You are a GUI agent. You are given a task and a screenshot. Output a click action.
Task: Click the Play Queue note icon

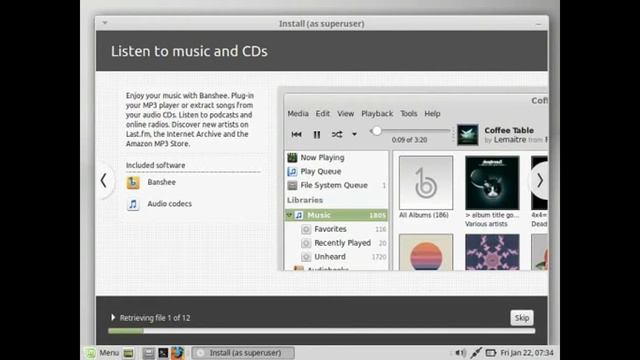point(292,171)
